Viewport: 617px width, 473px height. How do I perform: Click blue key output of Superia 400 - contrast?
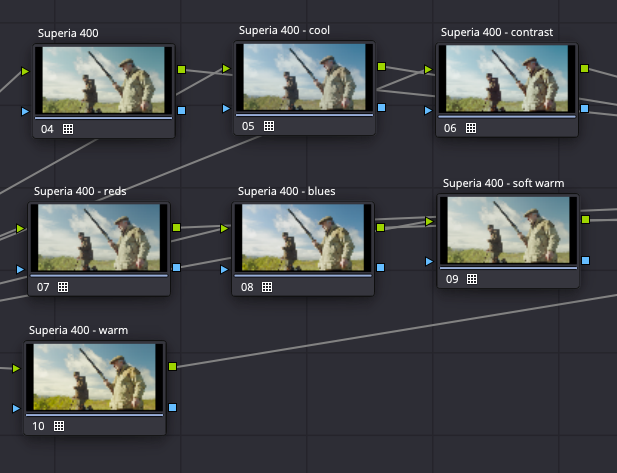point(585,107)
